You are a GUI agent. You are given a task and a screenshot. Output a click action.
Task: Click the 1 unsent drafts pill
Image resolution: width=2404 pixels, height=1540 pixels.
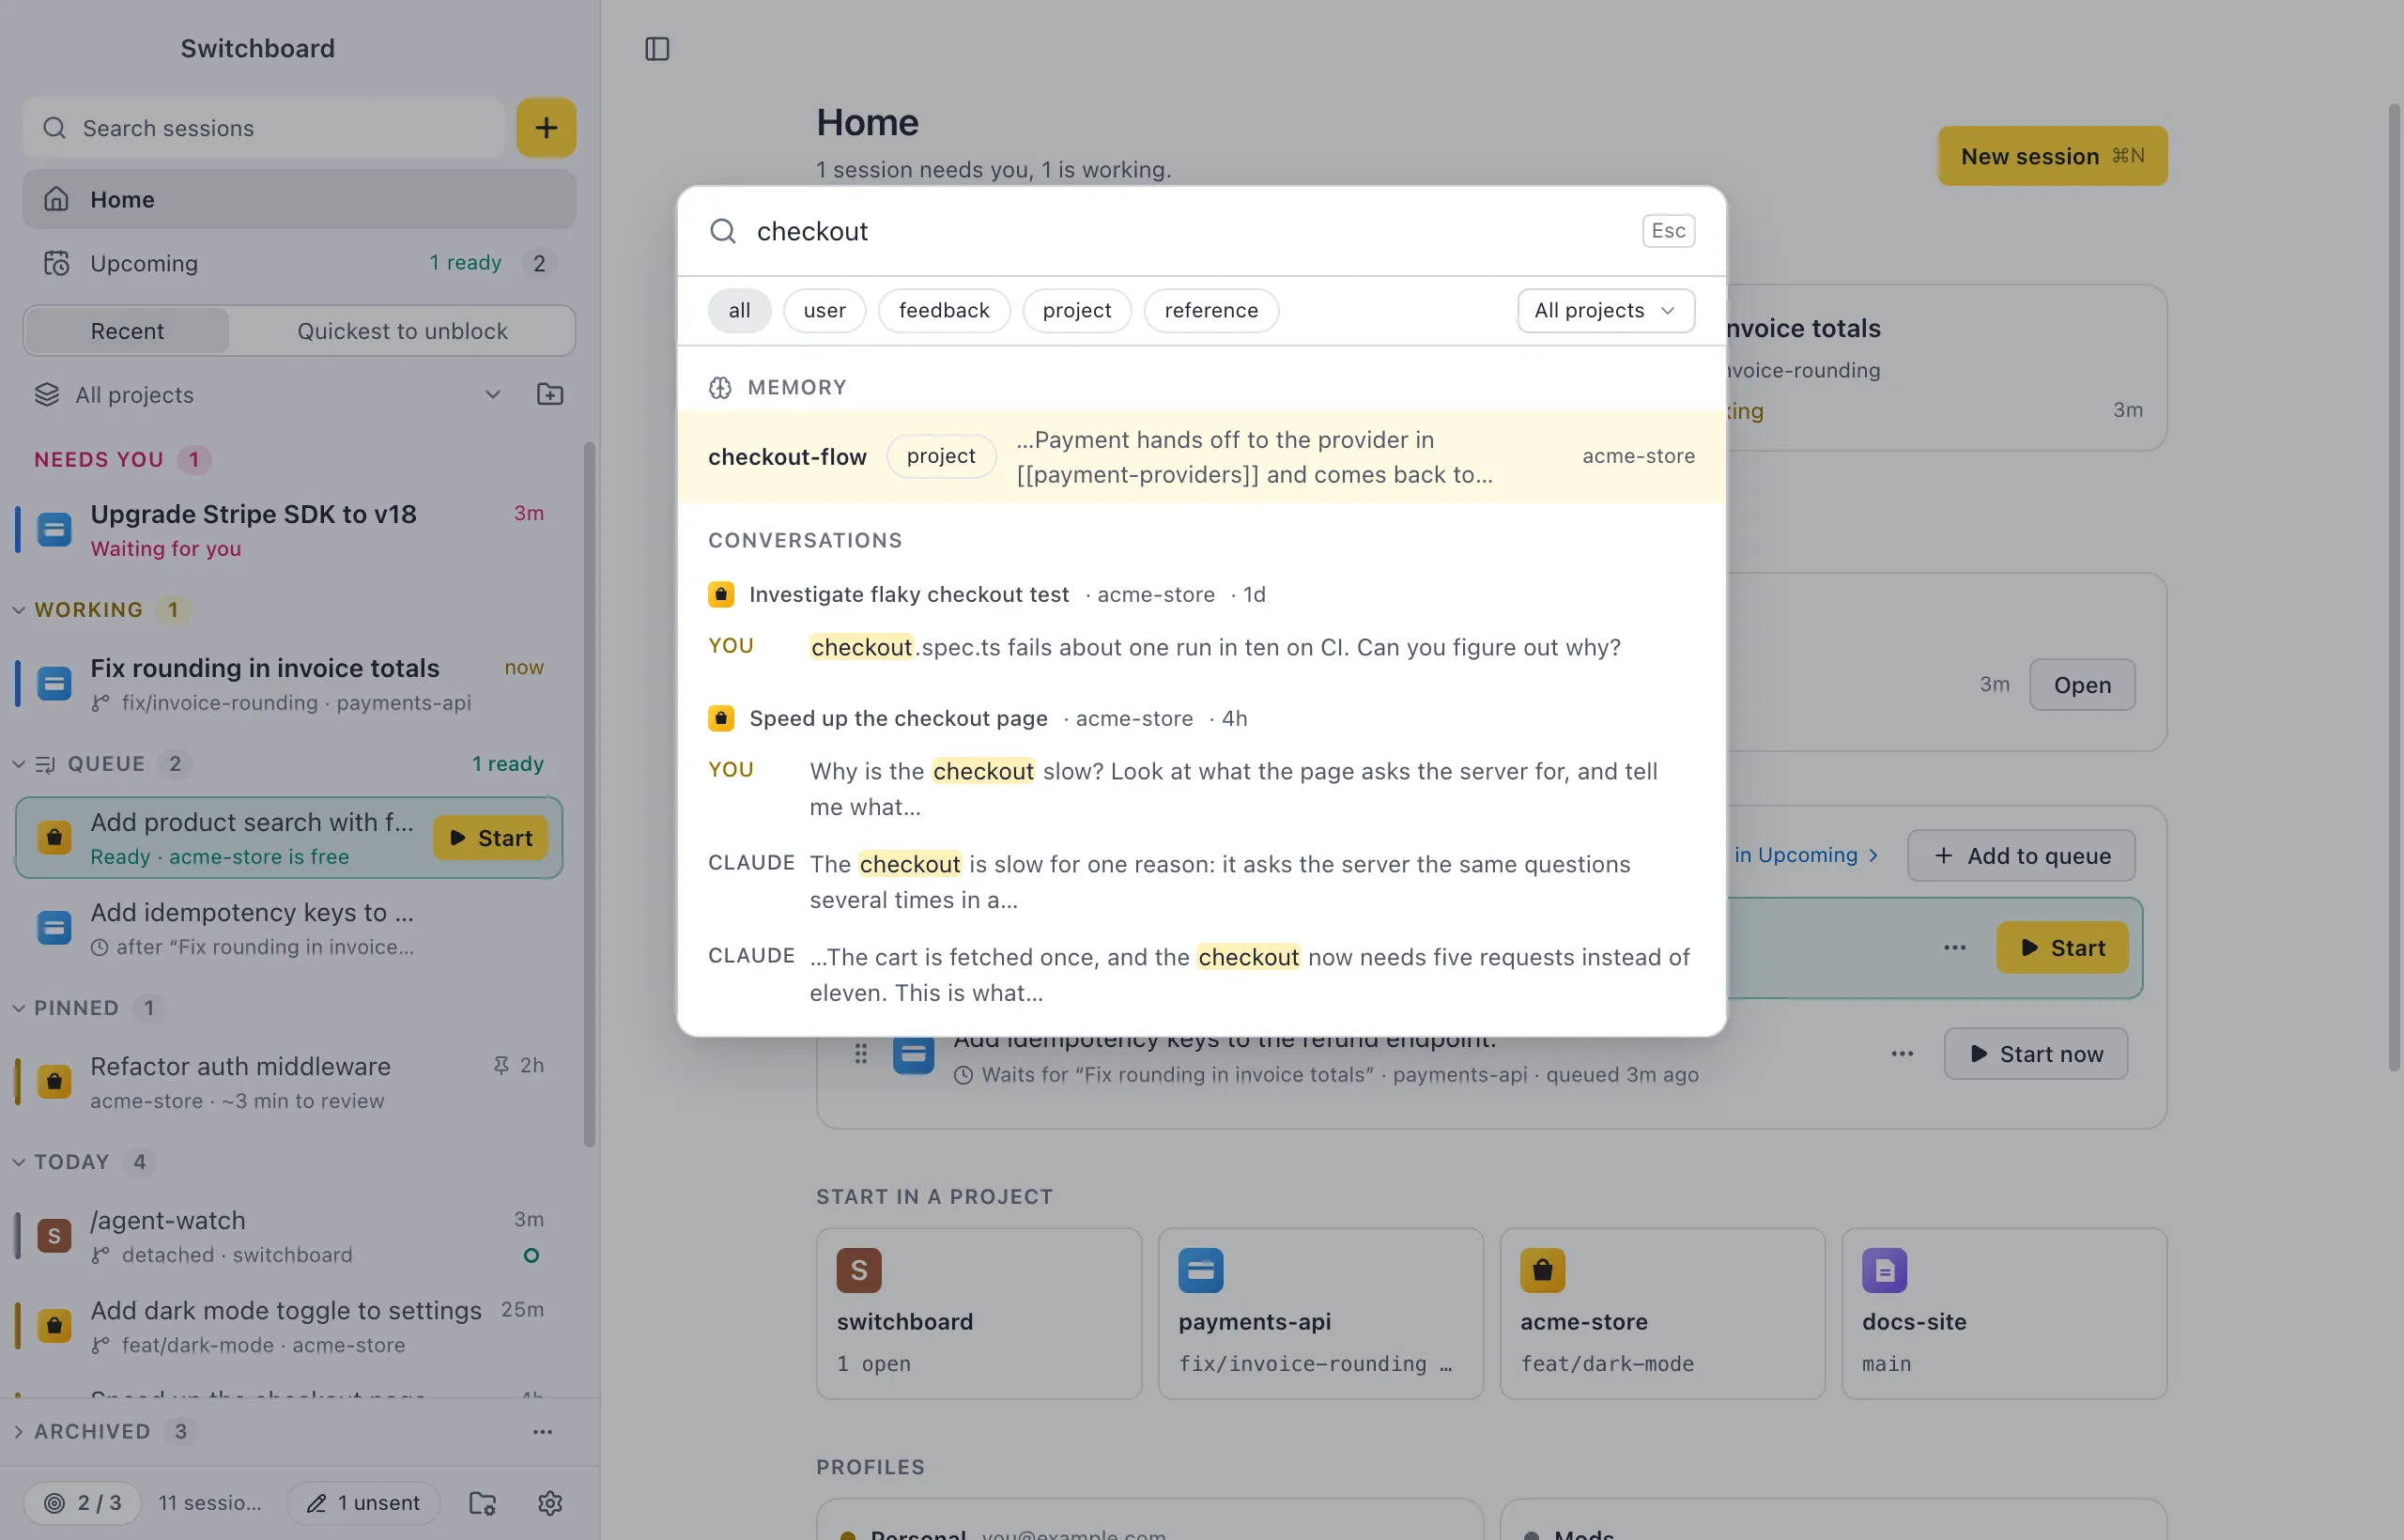coord(363,1502)
